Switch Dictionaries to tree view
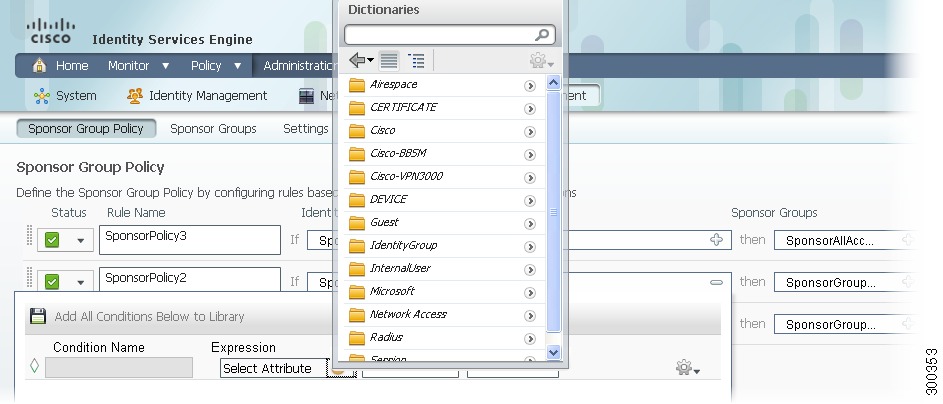943x404 pixels. pos(416,60)
